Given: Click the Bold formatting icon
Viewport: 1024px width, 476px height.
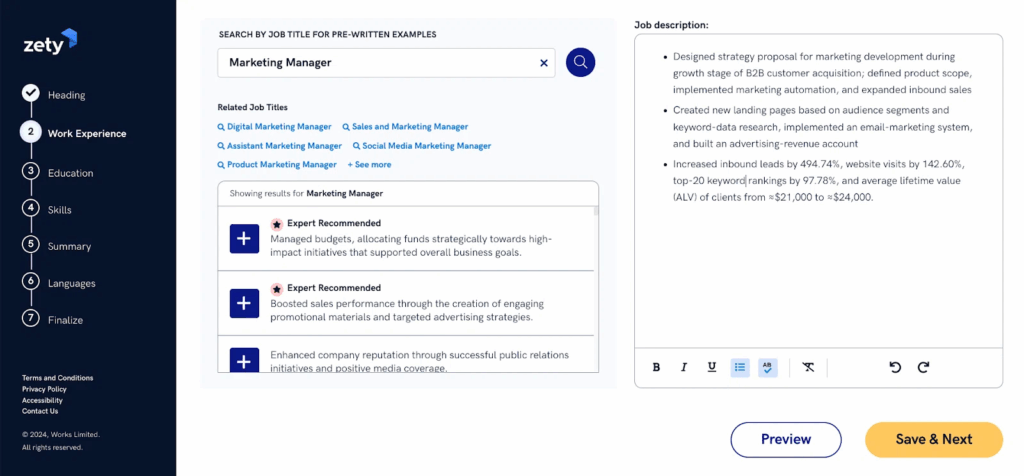Looking at the screenshot, I should click(656, 367).
